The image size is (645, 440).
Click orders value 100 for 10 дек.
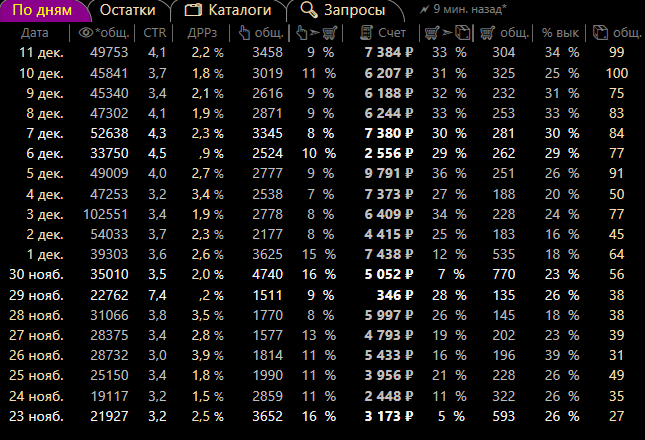[x=617, y=73]
